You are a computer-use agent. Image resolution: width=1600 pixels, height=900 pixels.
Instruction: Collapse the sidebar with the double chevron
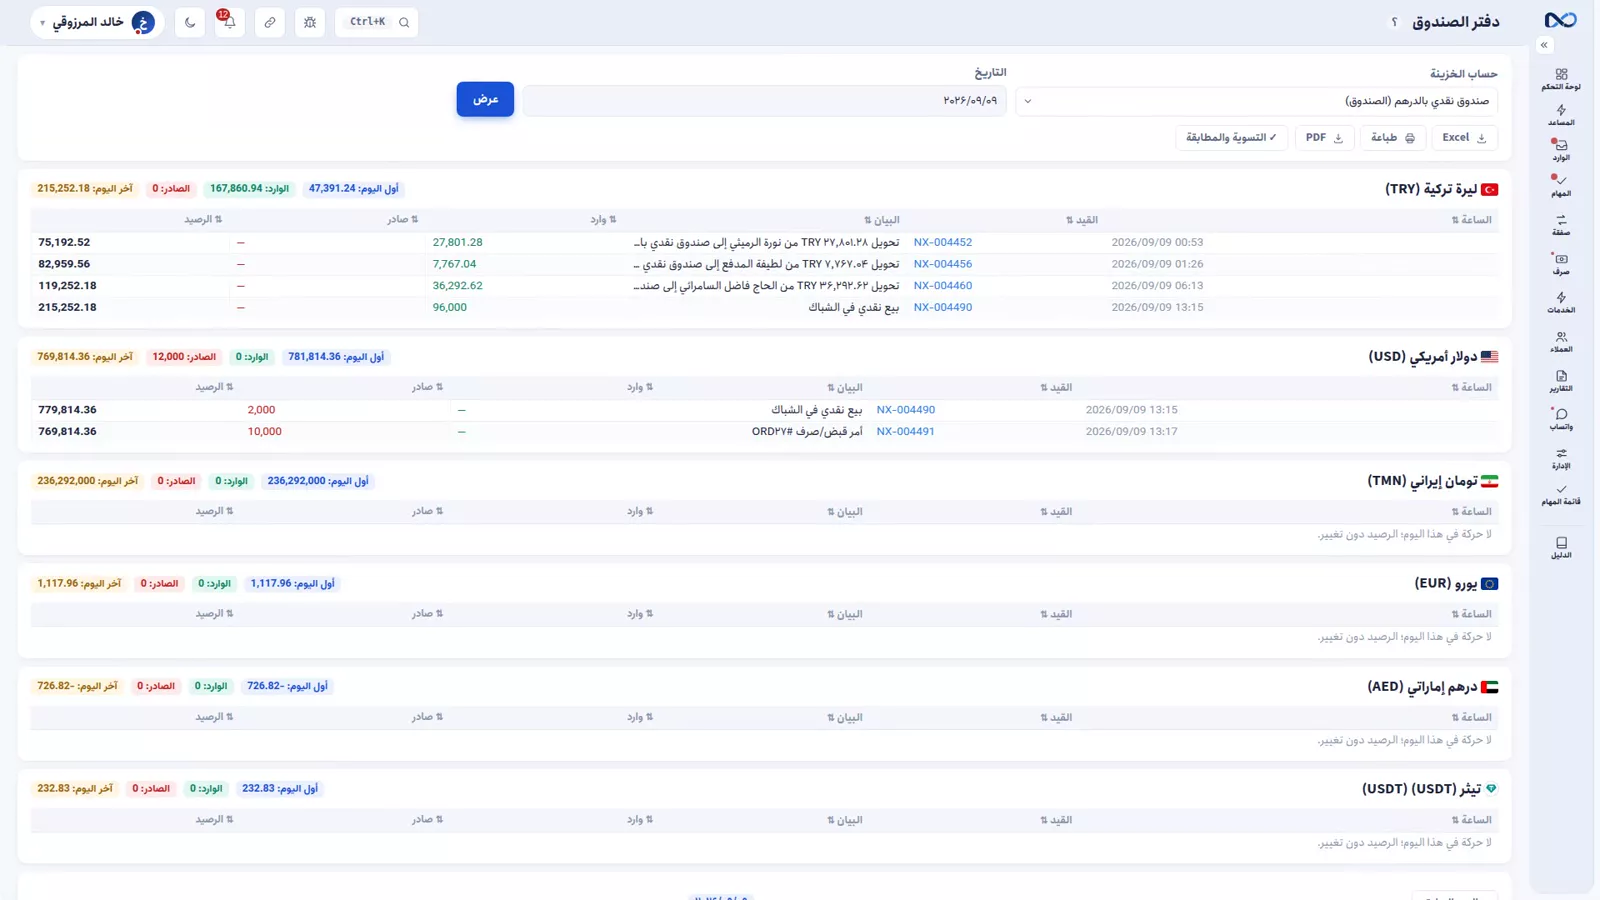[x=1544, y=45]
